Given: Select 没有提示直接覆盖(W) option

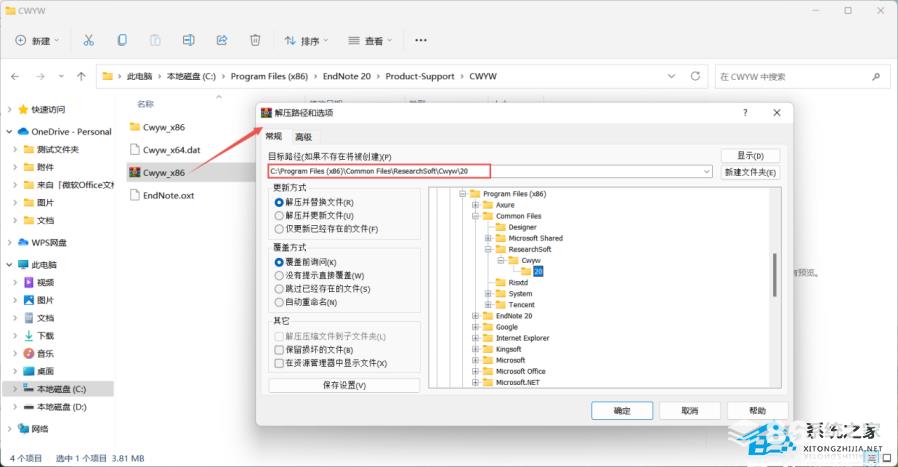Looking at the screenshot, I should point(319,276).
